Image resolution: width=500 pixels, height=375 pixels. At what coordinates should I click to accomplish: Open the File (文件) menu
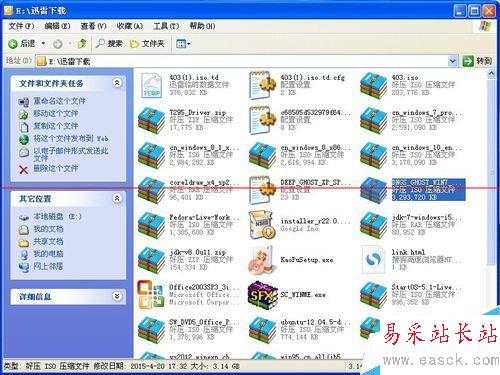click(21, 26)
